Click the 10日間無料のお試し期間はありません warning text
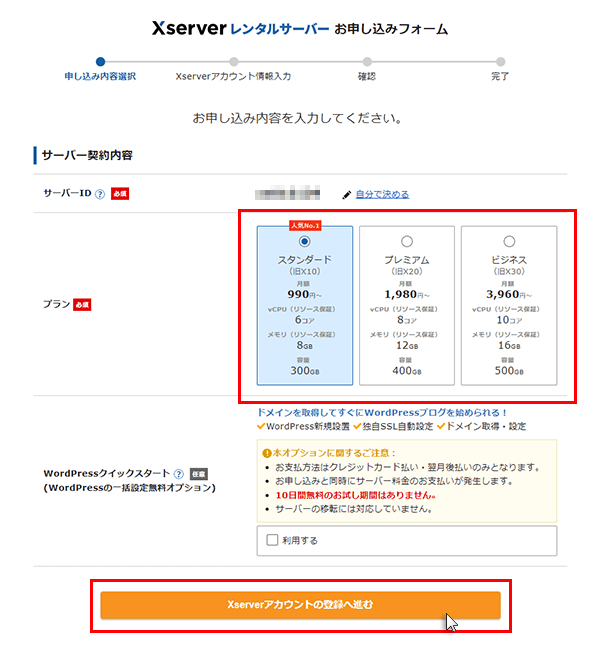The image size is (600, 646). pos(356,495)
